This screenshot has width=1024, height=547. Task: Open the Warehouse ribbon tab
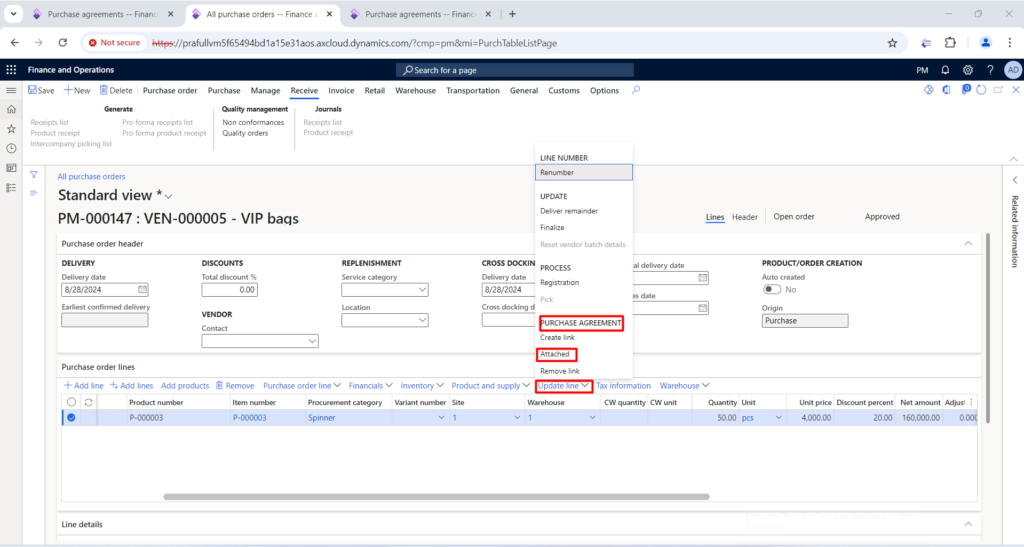pyautogui.click(x=415, y=91)
